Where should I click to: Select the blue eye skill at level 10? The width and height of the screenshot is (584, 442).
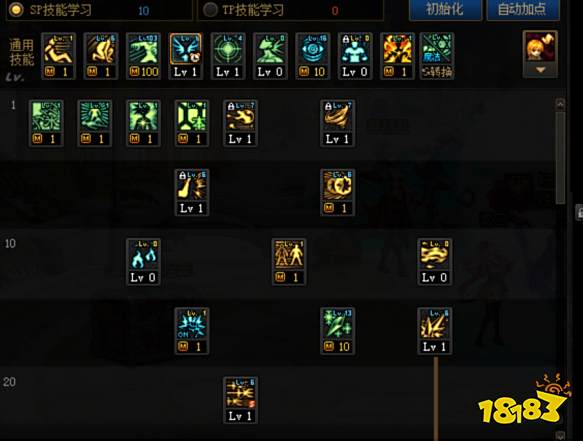tap(312, 56)
